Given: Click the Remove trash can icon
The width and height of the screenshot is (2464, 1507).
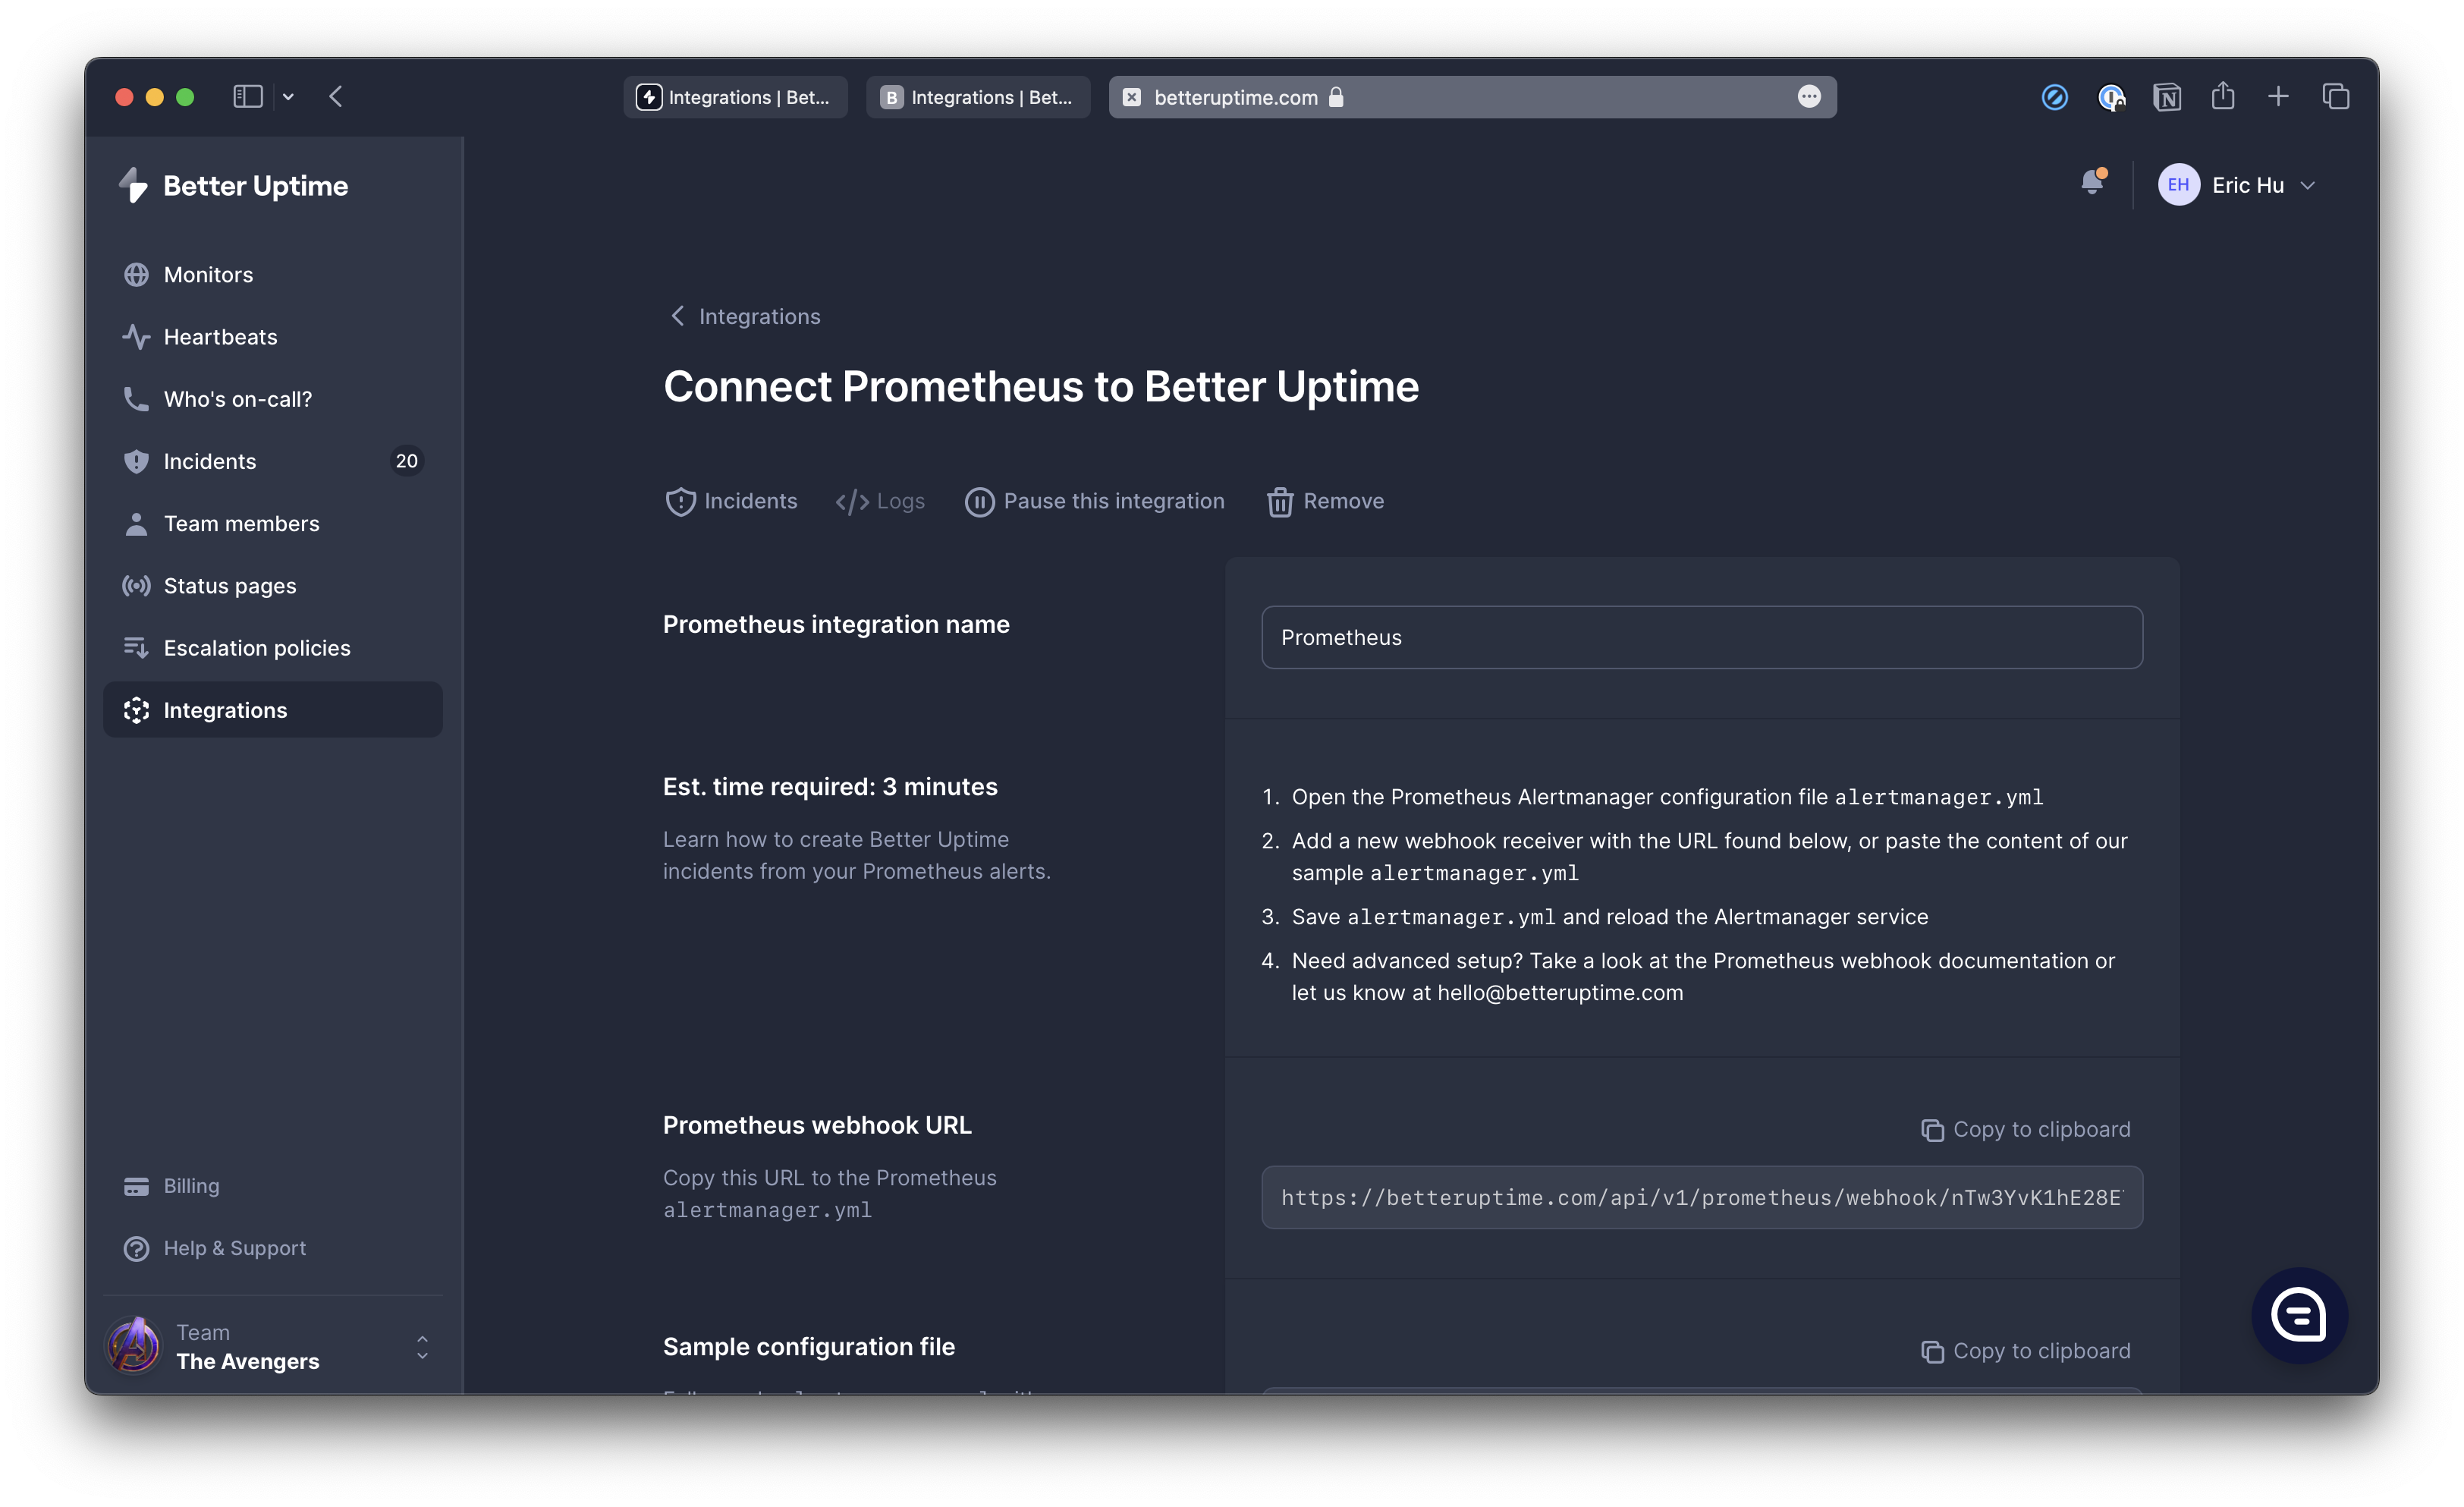Looking at the screenshot, I should tap(1280, 502).
